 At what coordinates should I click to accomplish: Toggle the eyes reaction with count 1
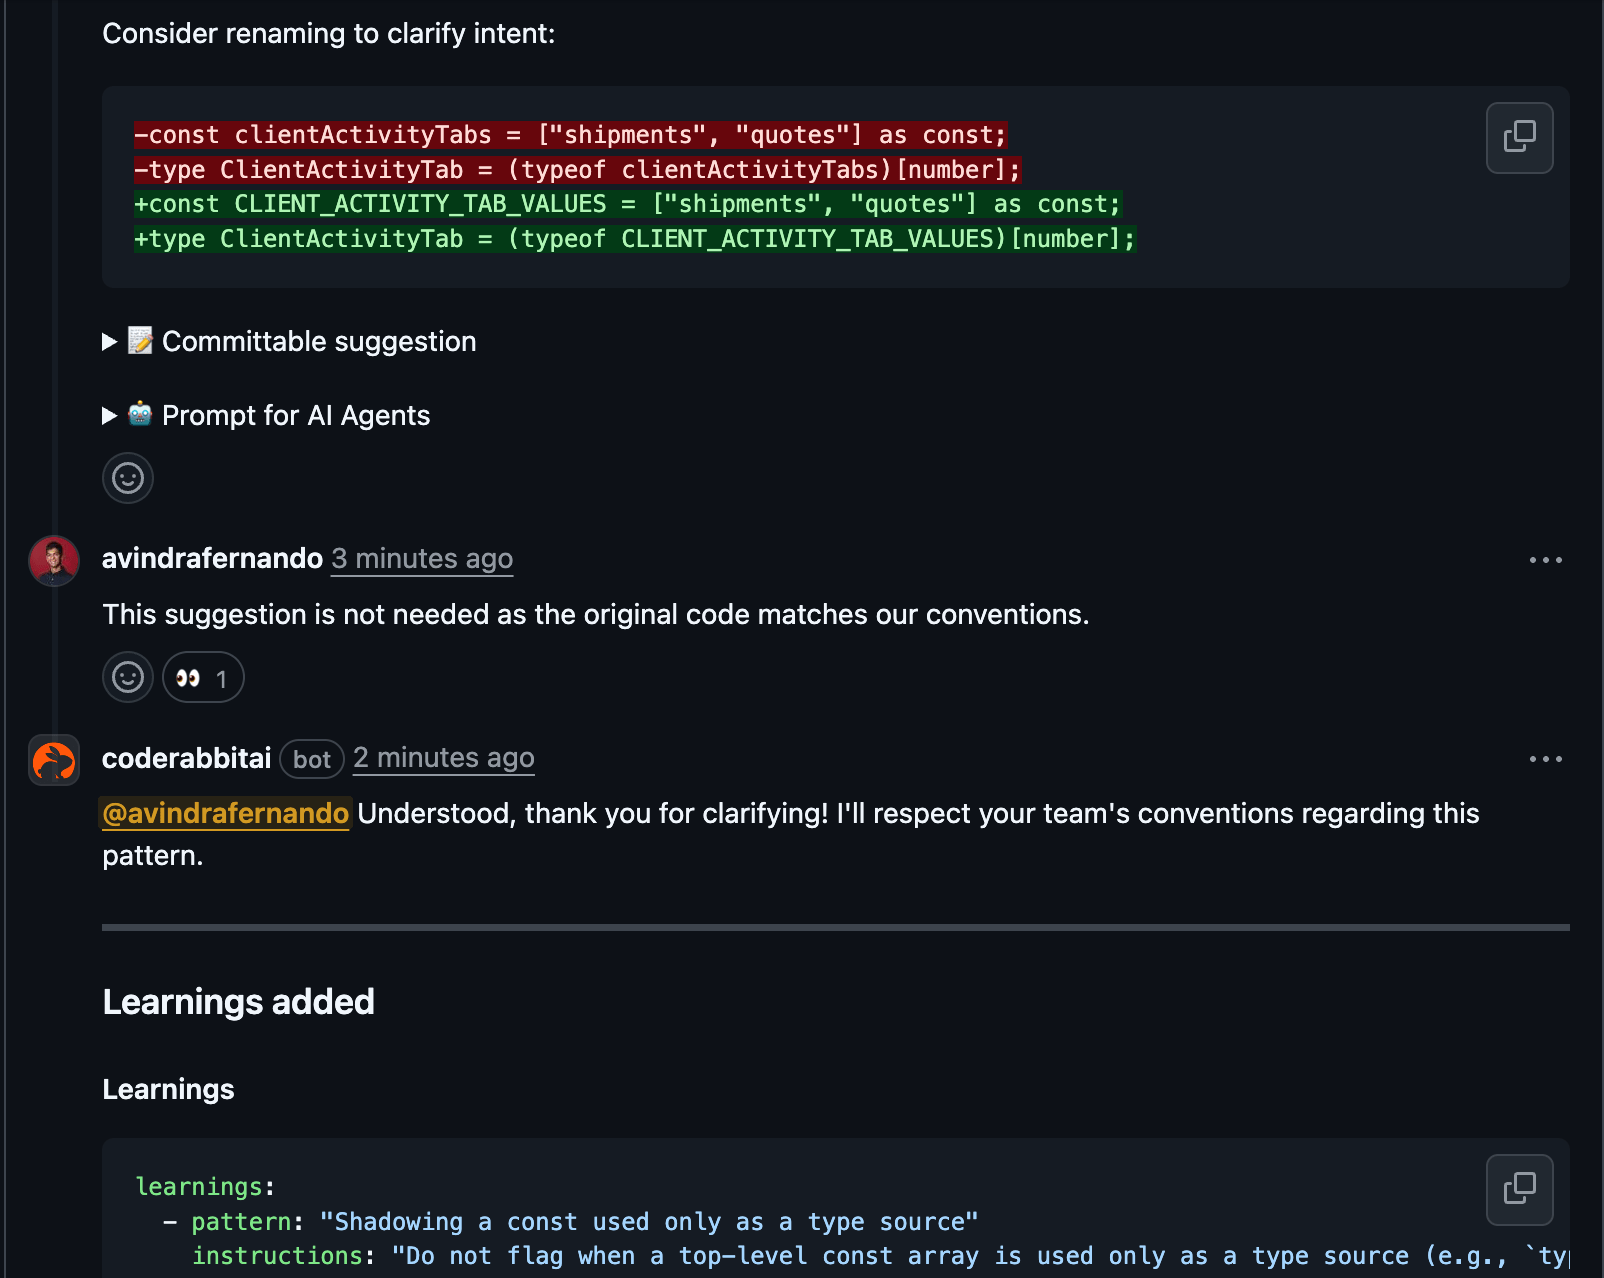(x=203, y=678)
